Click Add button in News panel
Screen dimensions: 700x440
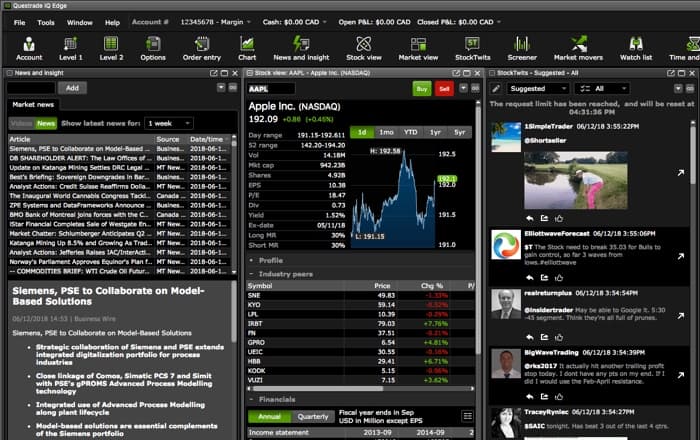tap(72, 88)
